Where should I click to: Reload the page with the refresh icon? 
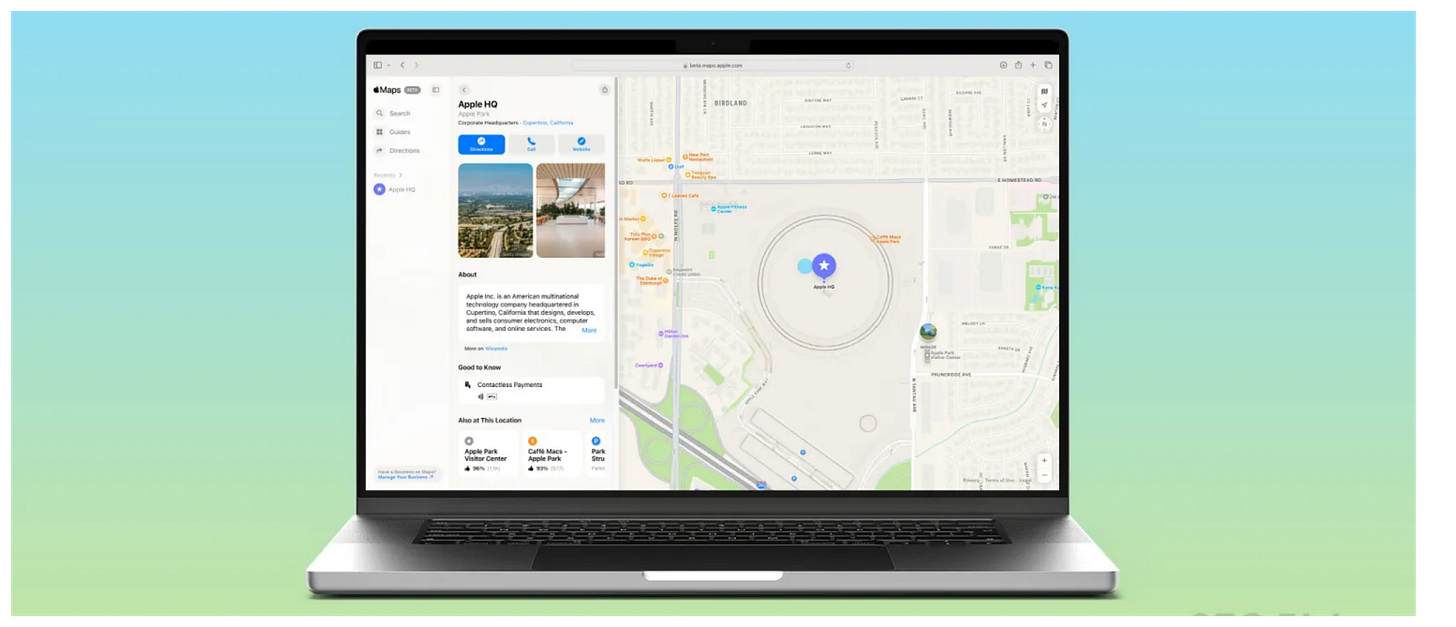coord(848,65)
